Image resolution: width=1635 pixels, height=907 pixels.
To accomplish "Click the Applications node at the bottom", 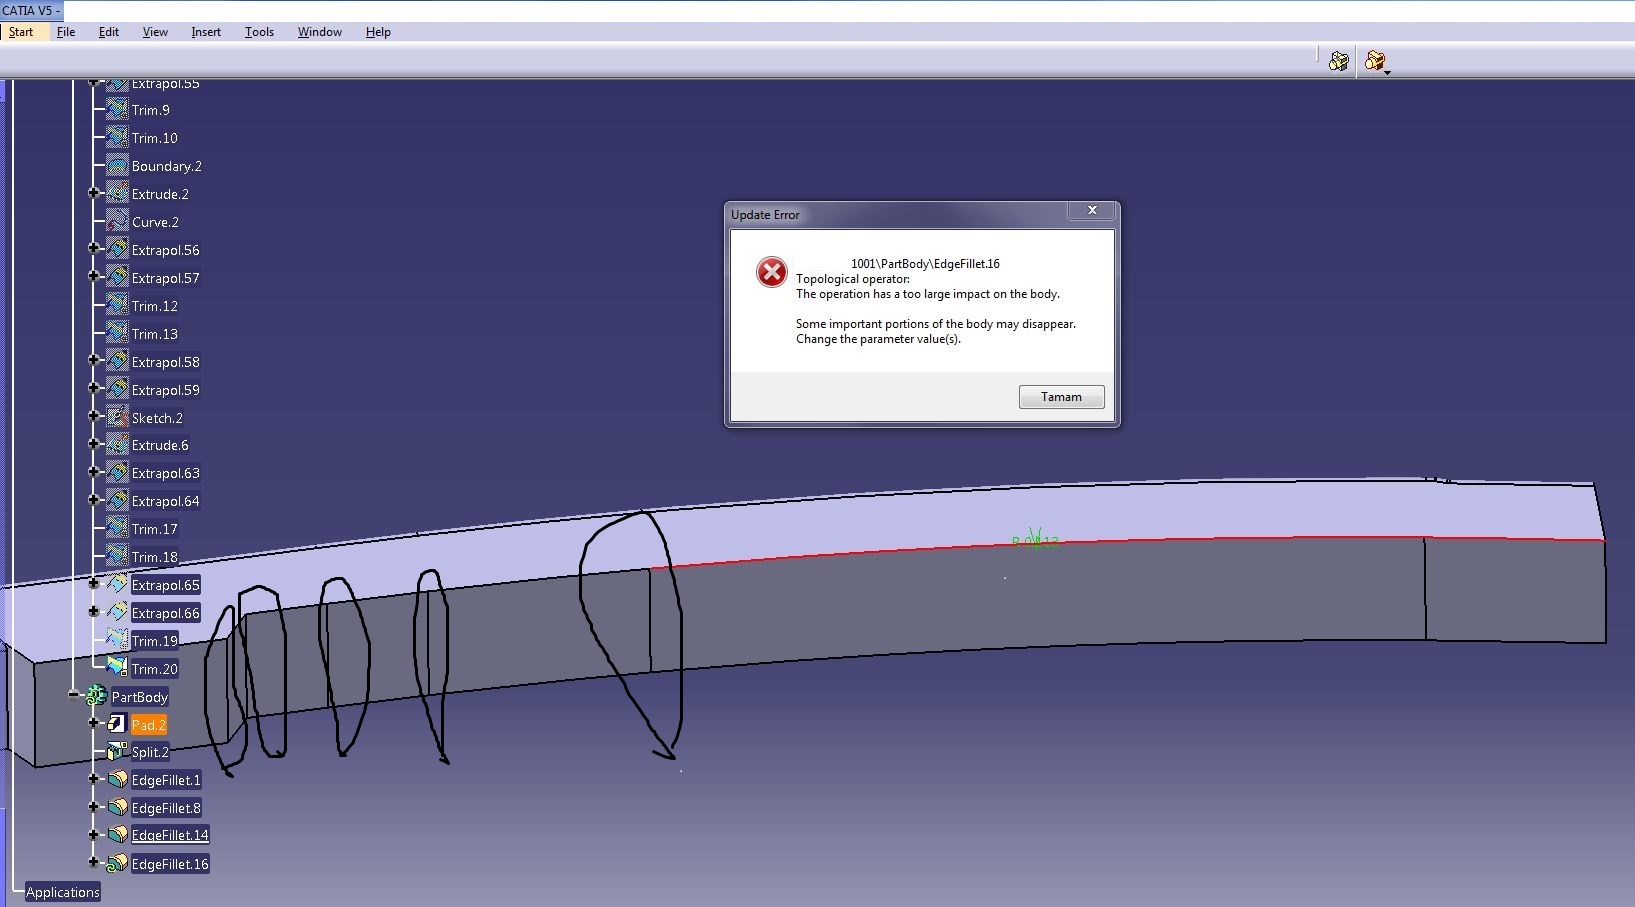I will (x=62, y=891).
